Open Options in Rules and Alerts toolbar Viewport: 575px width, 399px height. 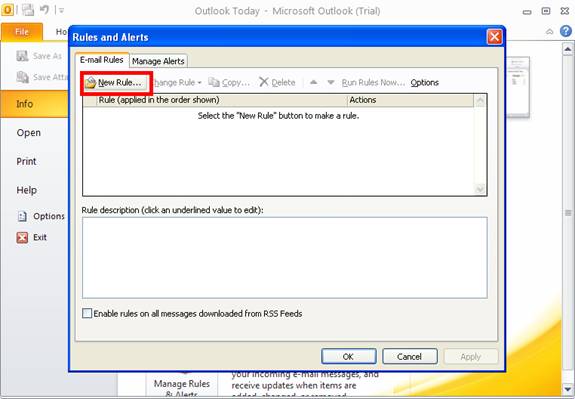click(x=425, y=83)
